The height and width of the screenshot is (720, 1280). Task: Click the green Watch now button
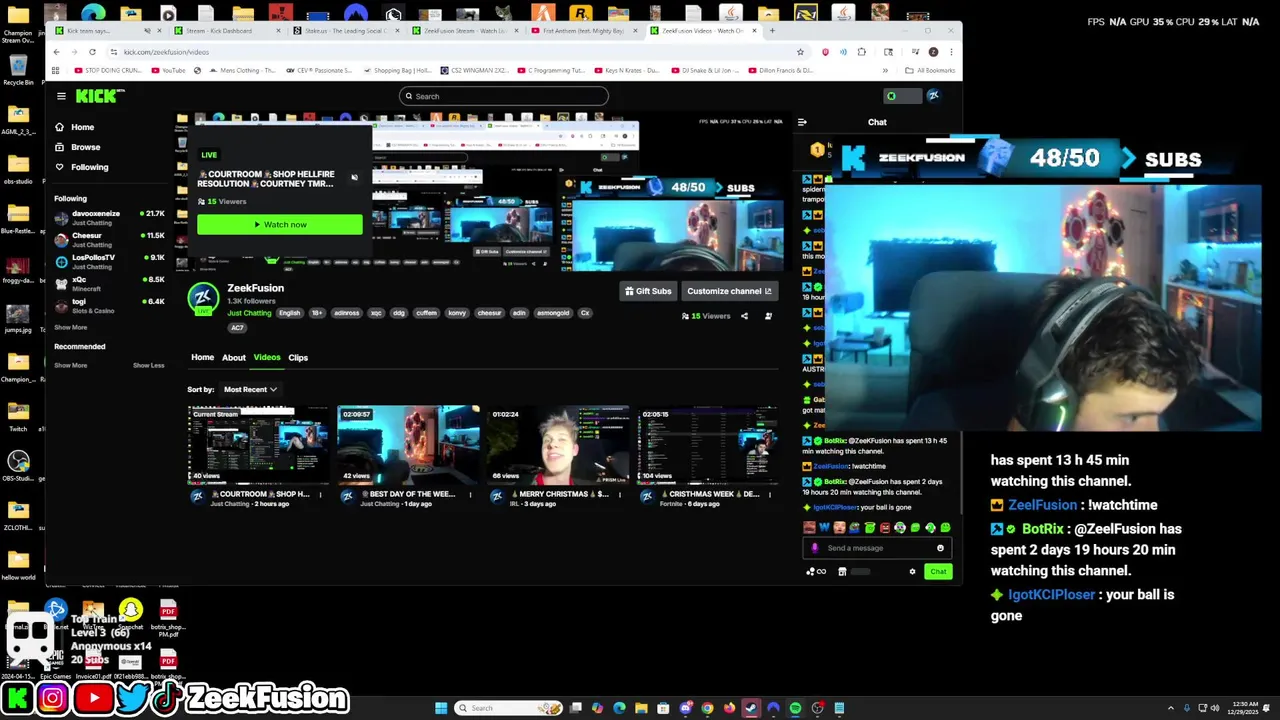coord(280,224)
